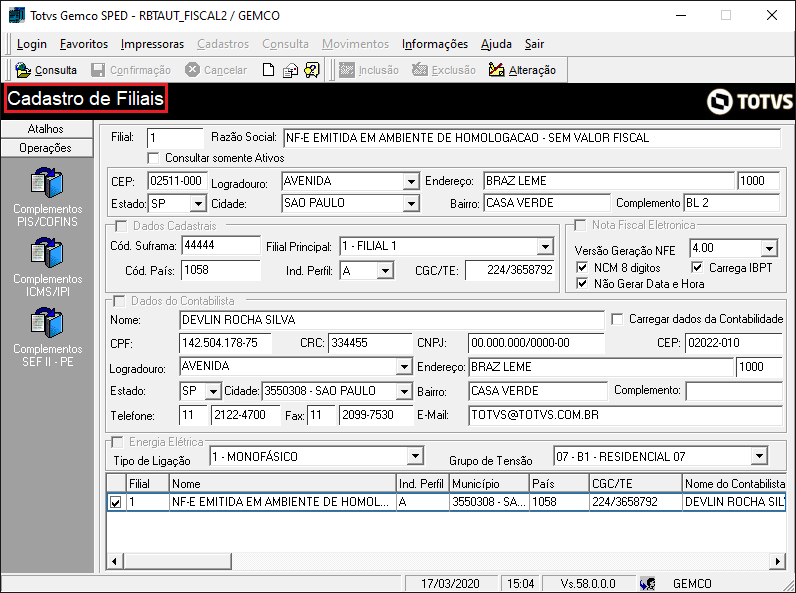
Task: Click the Filial number input field
Action: [x=175, y=138]
